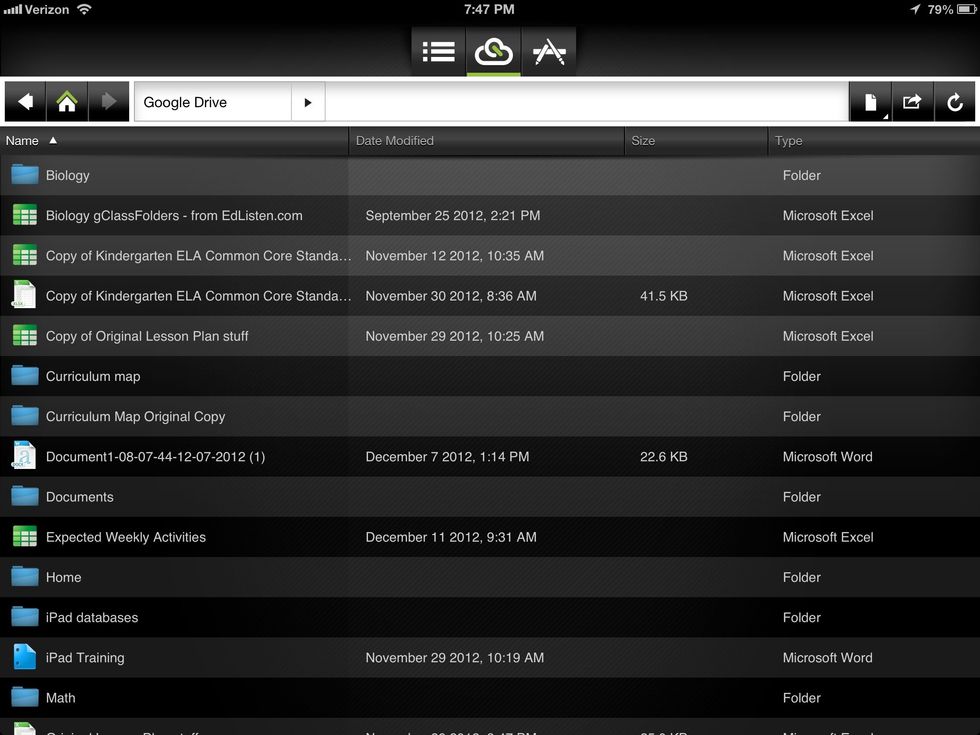This screenshot has height=735, width=980.
Task: Open the iPad Training Word document
Action: [85, 658]
